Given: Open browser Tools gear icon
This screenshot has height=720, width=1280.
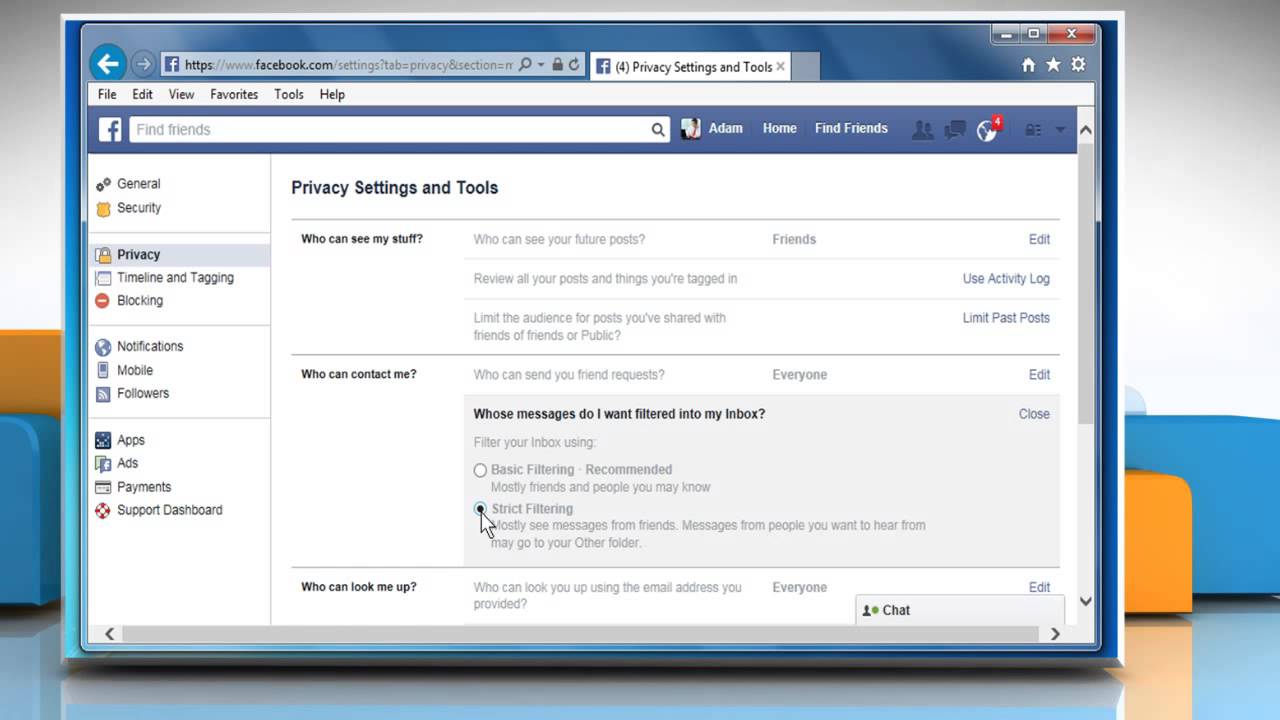Looking at the screenshot, I should (1078, 65).
